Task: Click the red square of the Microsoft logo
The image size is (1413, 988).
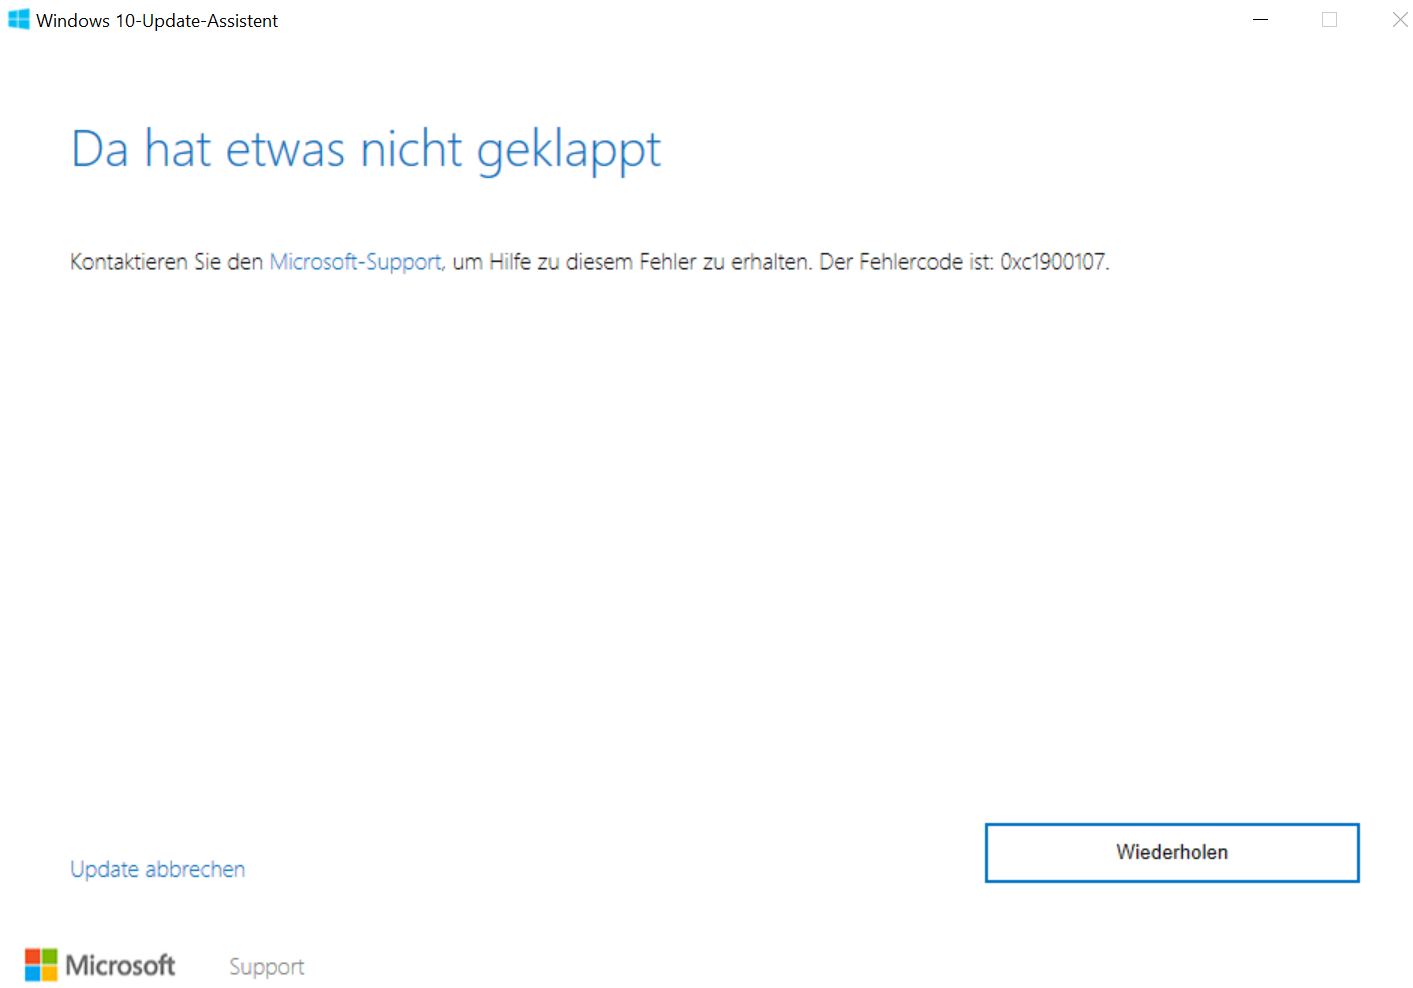Action: pyautogui.click(x=34, y=955)
